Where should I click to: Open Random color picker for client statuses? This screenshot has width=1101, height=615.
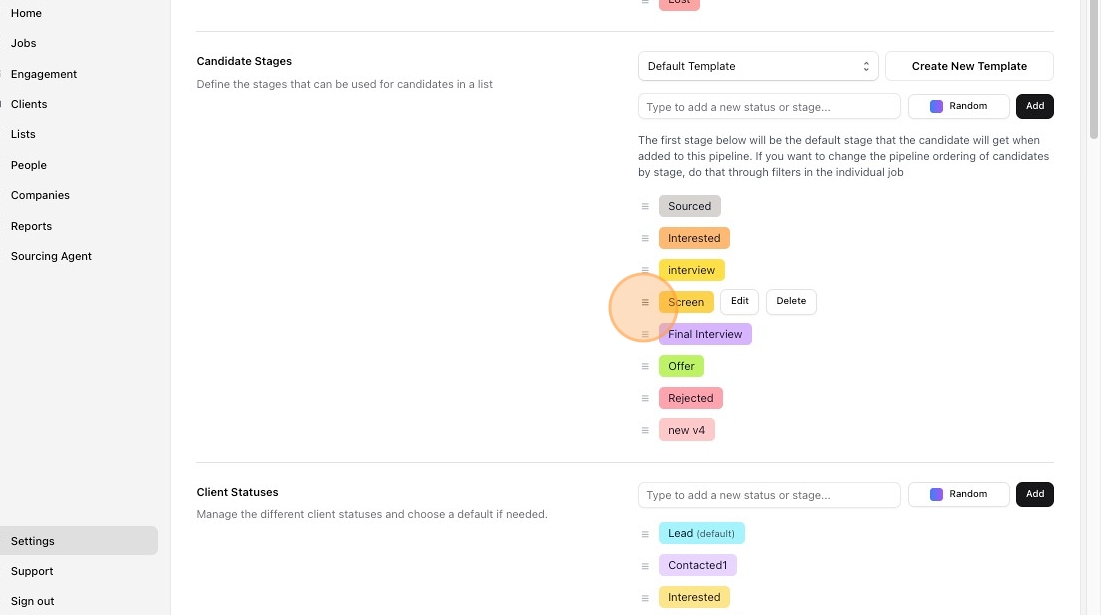pyautogui.click(x=958, y=494)
